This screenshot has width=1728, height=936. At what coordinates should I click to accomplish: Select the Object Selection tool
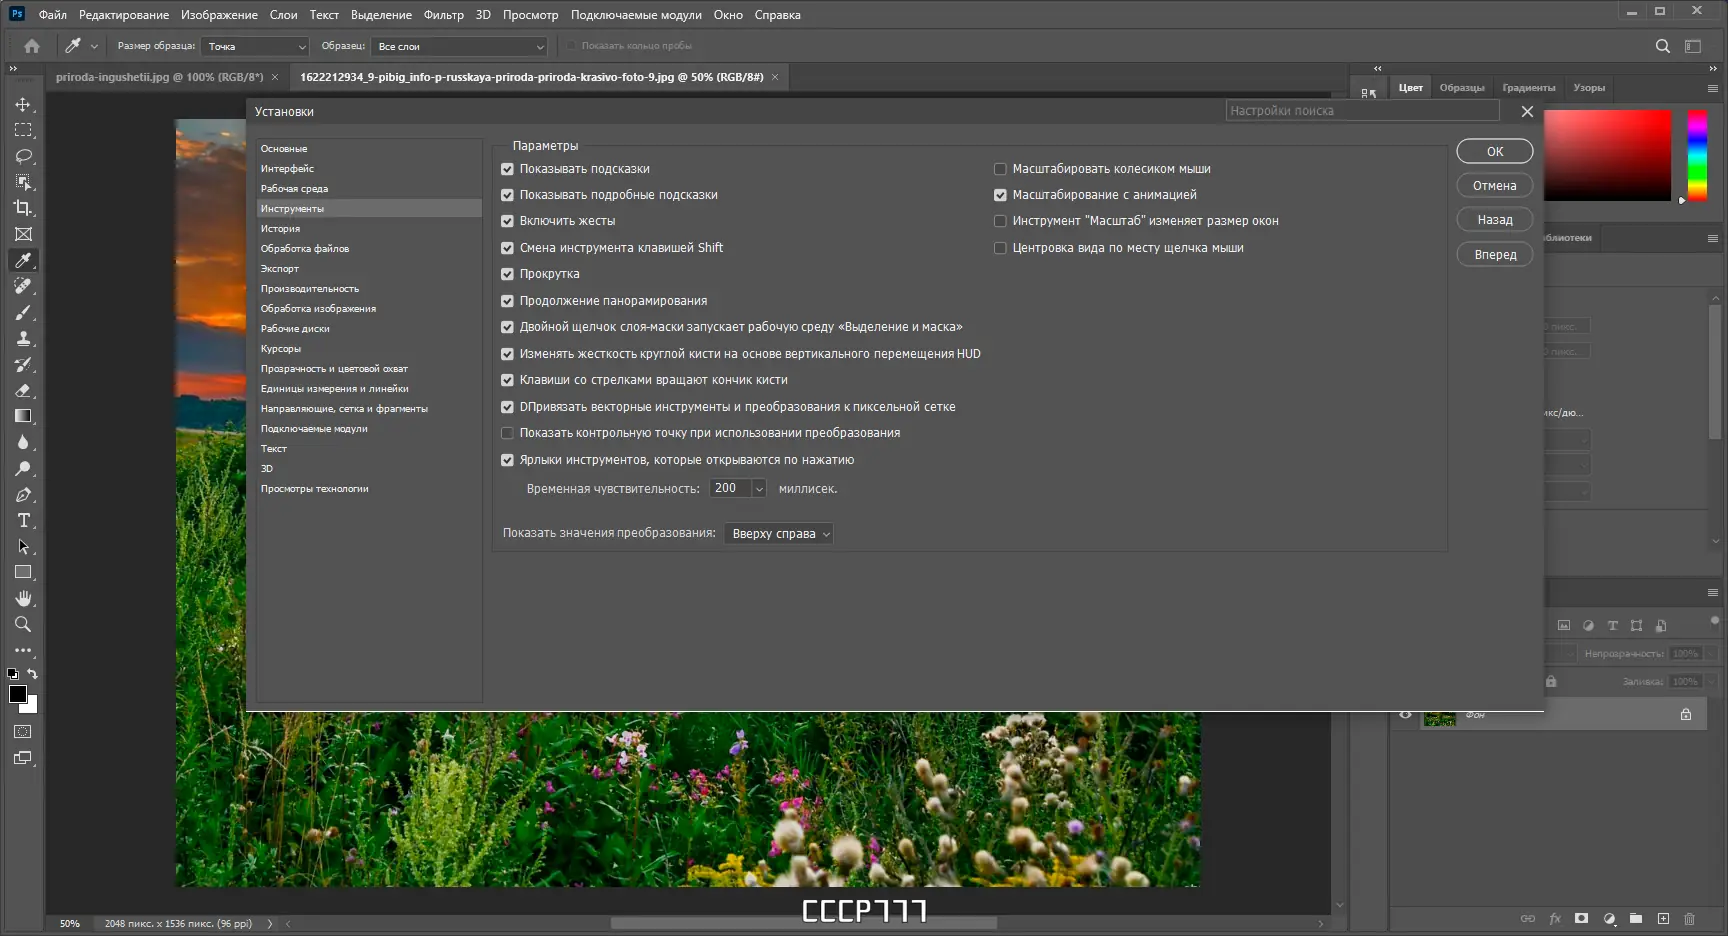pos(23,182)
